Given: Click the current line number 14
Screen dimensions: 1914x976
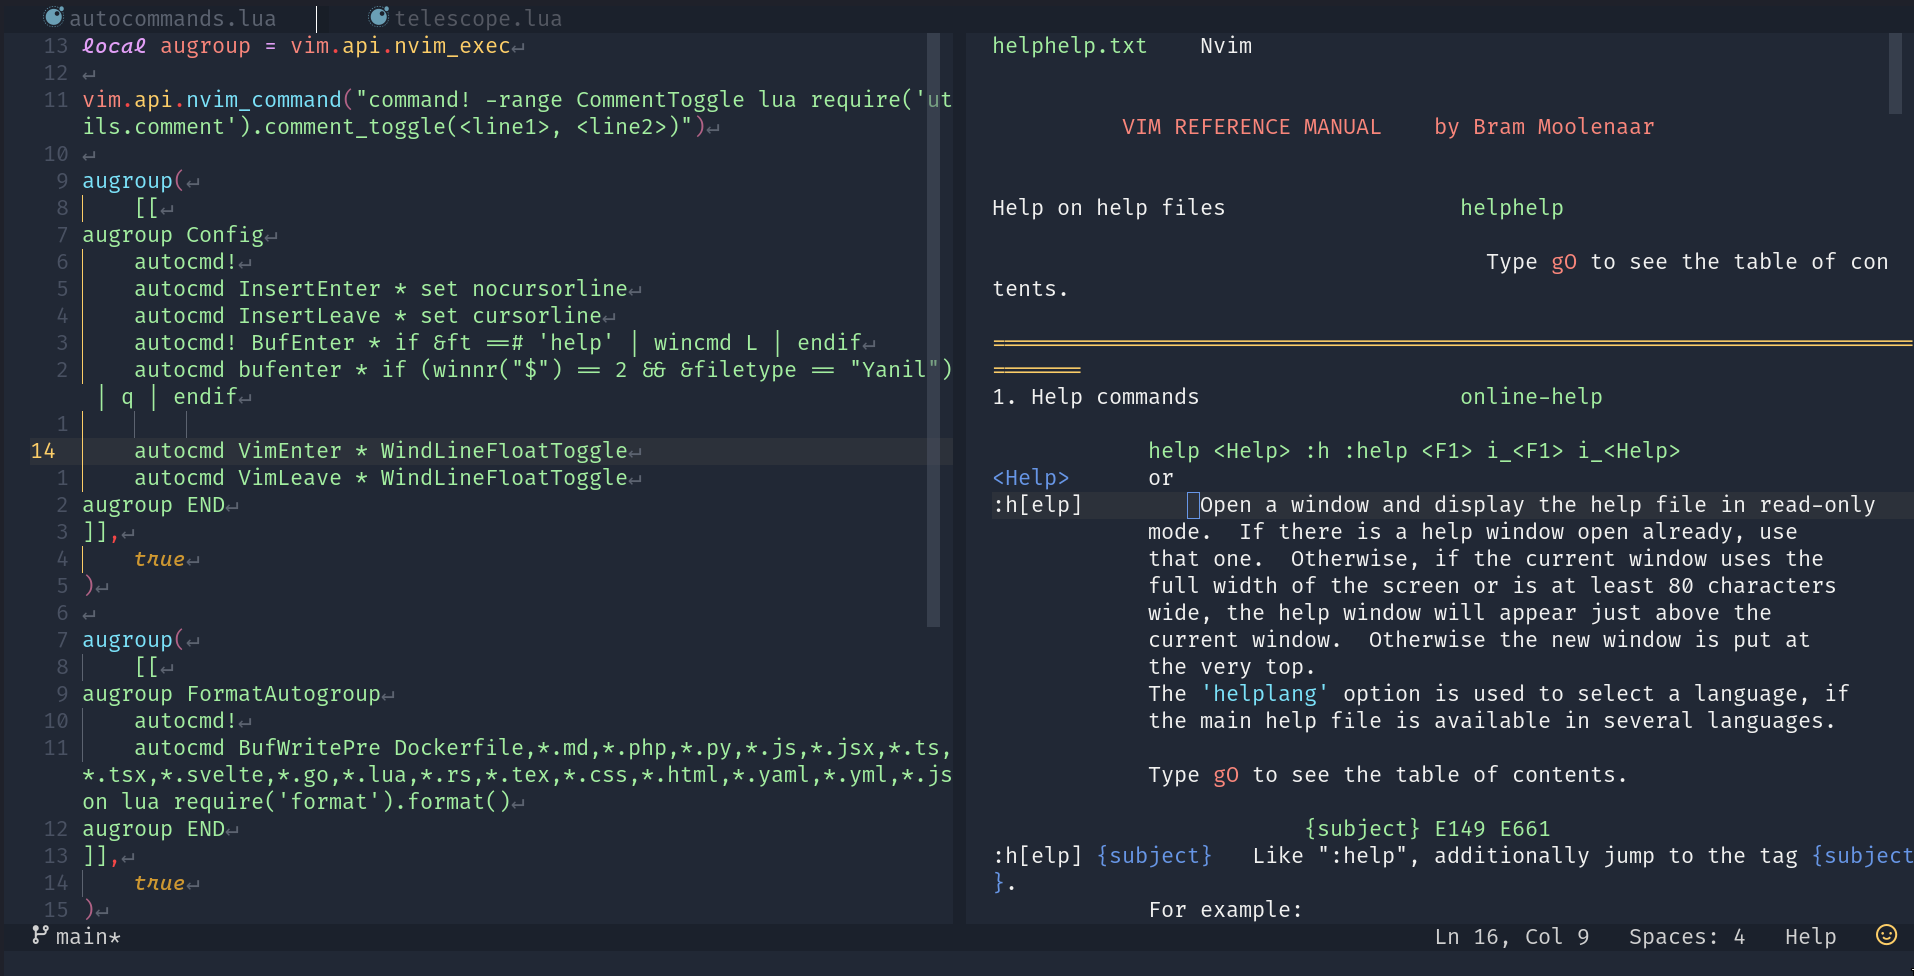Looking at the screenshot, I should [x=43, y=451].
